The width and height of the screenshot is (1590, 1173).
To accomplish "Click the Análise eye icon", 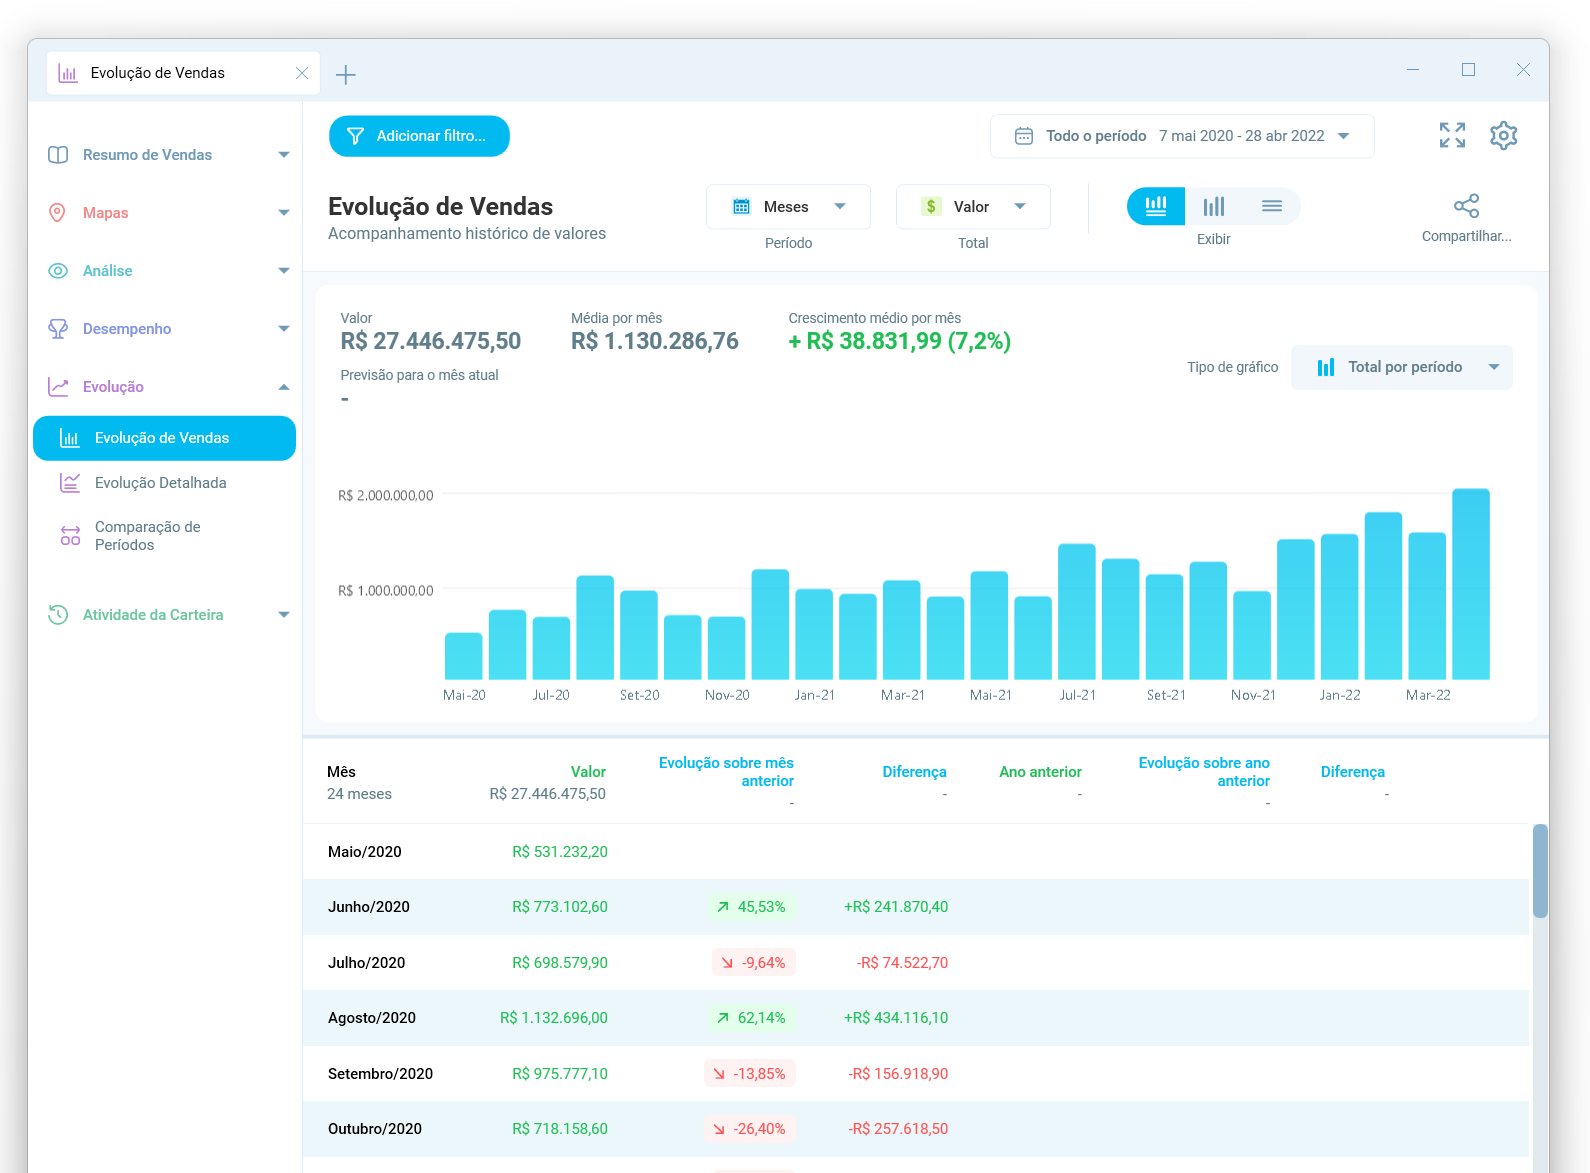I will pos(58,271).
